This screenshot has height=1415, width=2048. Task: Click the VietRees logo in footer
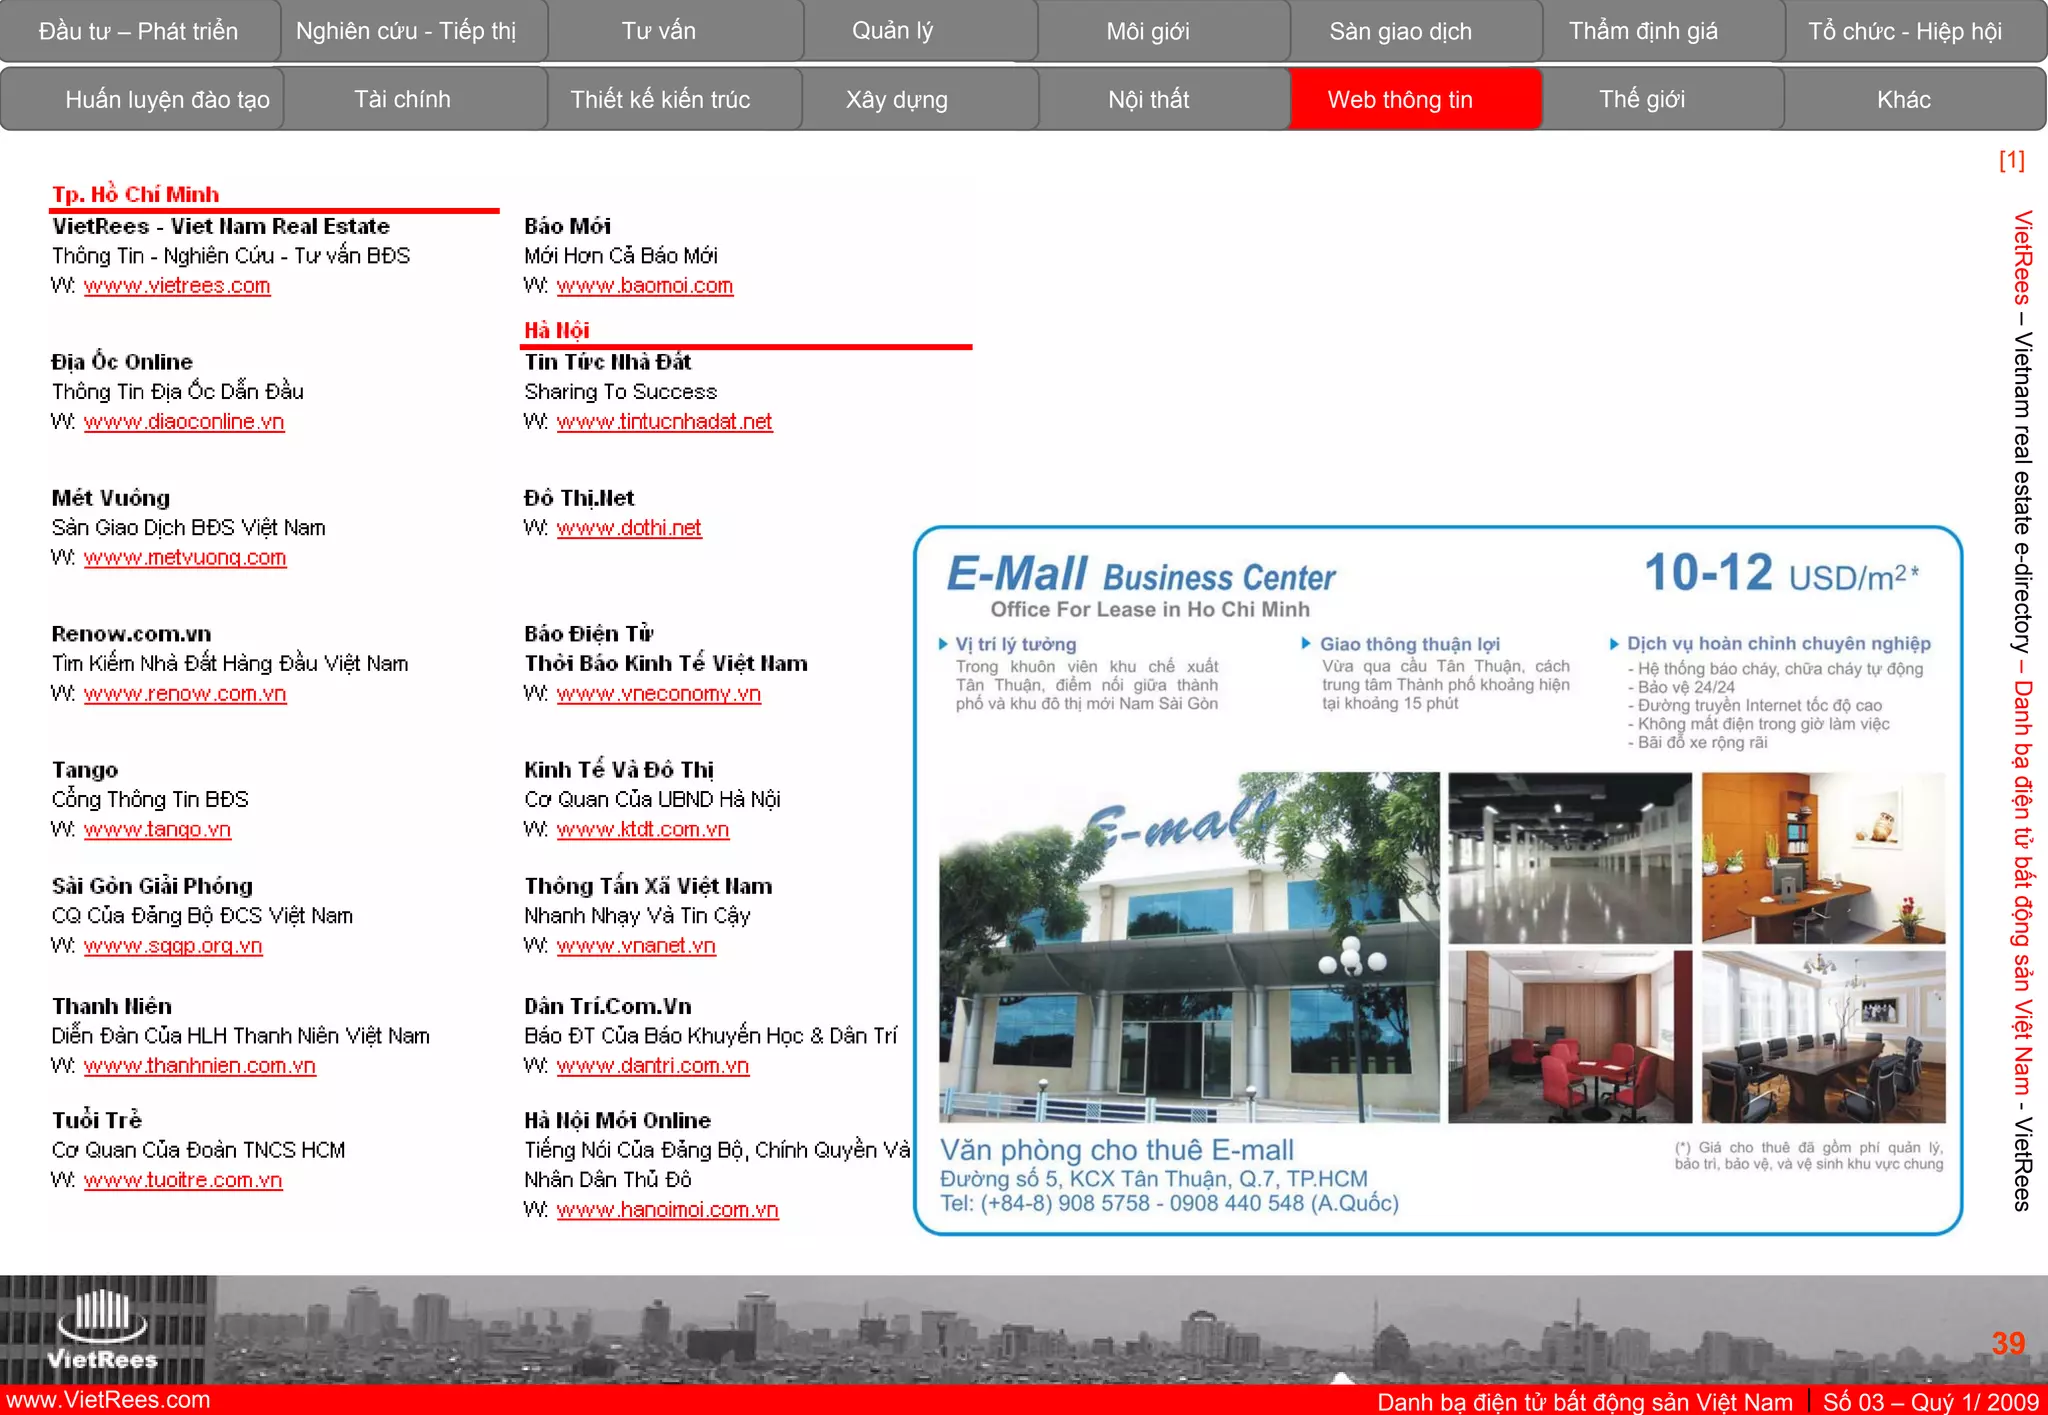103,1328
